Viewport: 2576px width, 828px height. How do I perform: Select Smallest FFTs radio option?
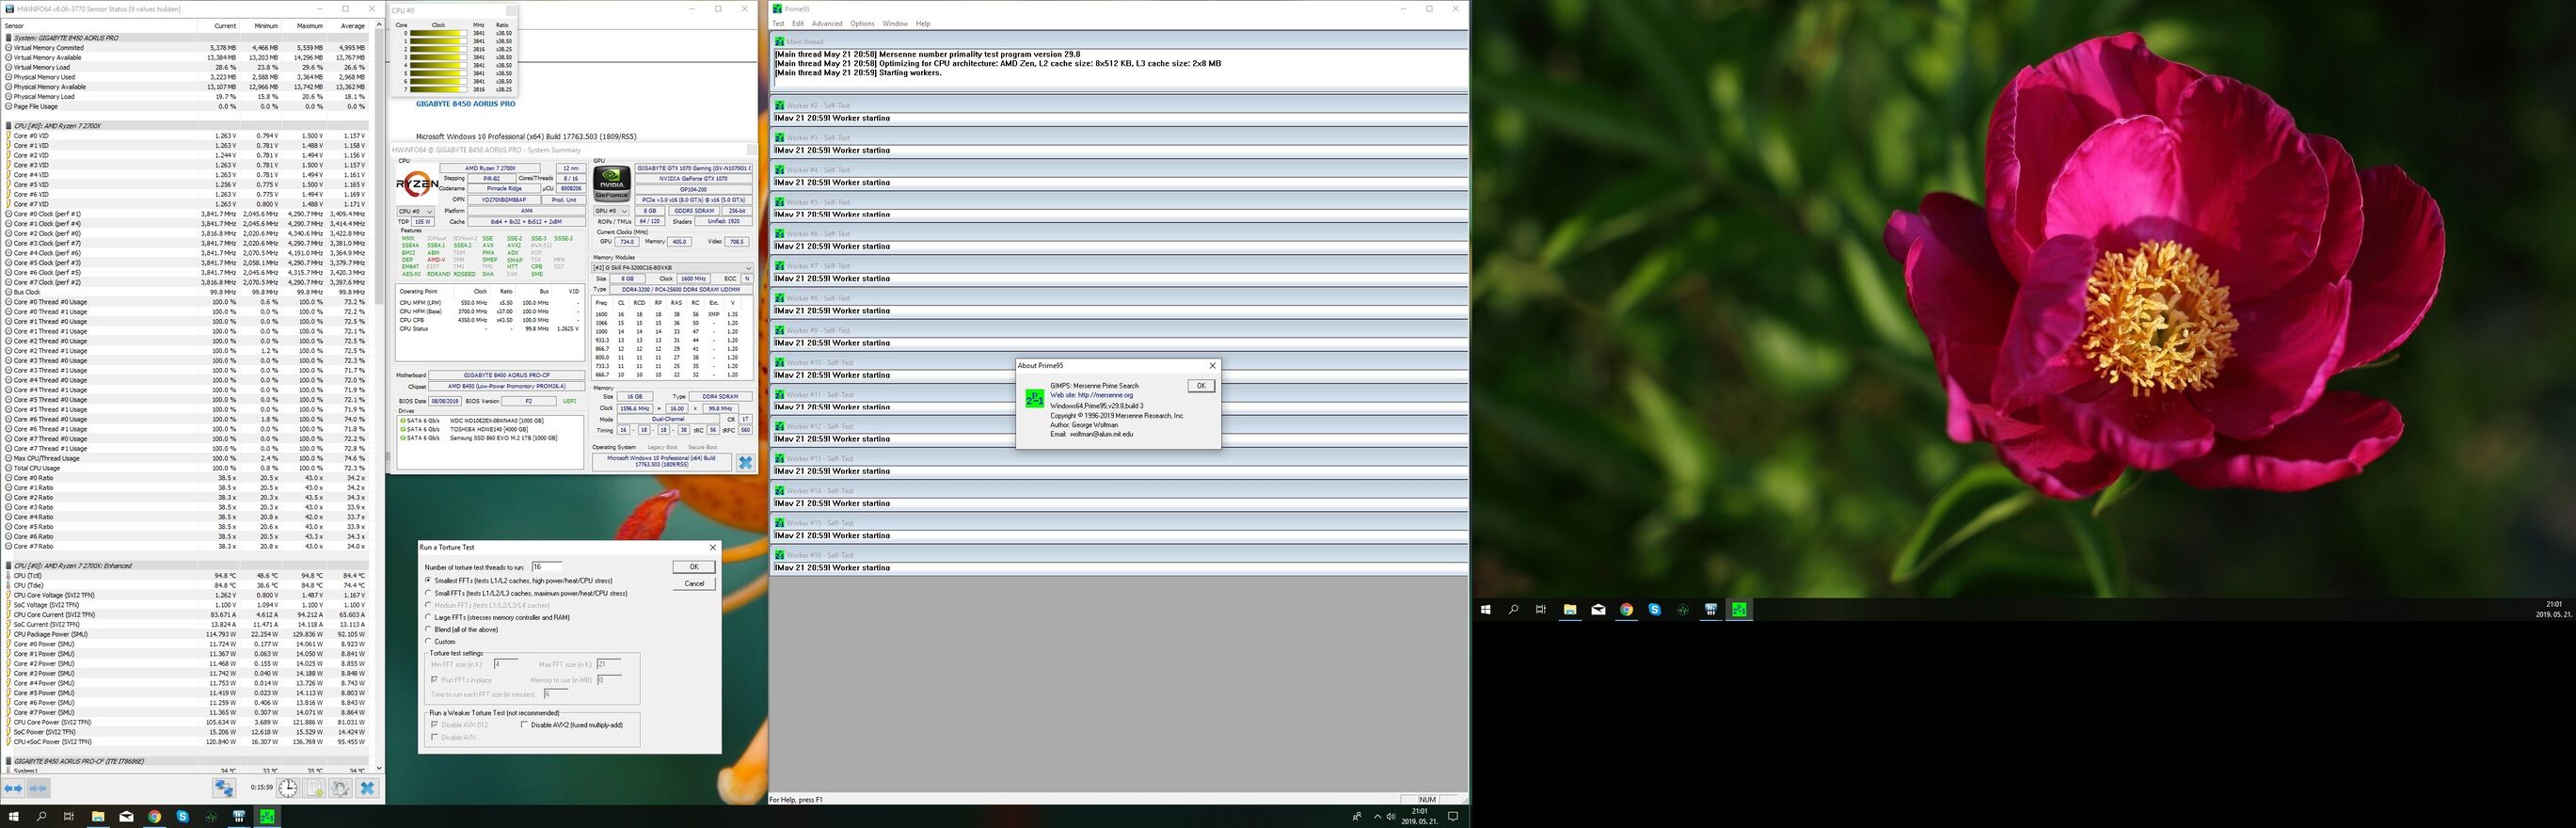(x=429, y=580)
